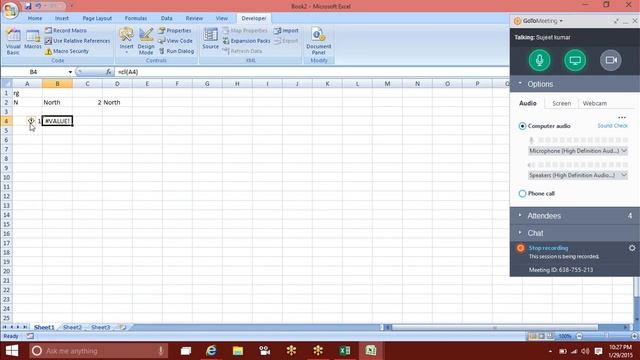Image resolution: width=640 pixels, height=360 pixels.
Task: Expand the Attendees section
Action: pos(575,216)
